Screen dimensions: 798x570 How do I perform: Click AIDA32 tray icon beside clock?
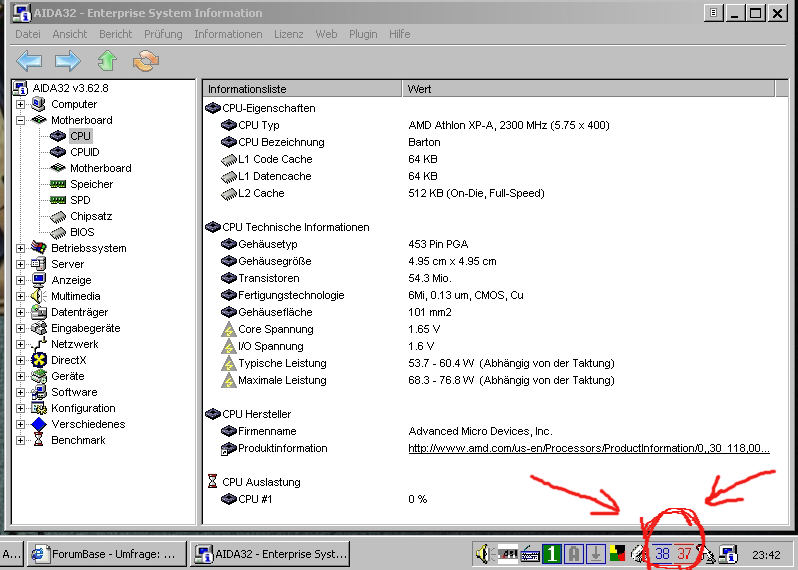[x=728, y=554]
